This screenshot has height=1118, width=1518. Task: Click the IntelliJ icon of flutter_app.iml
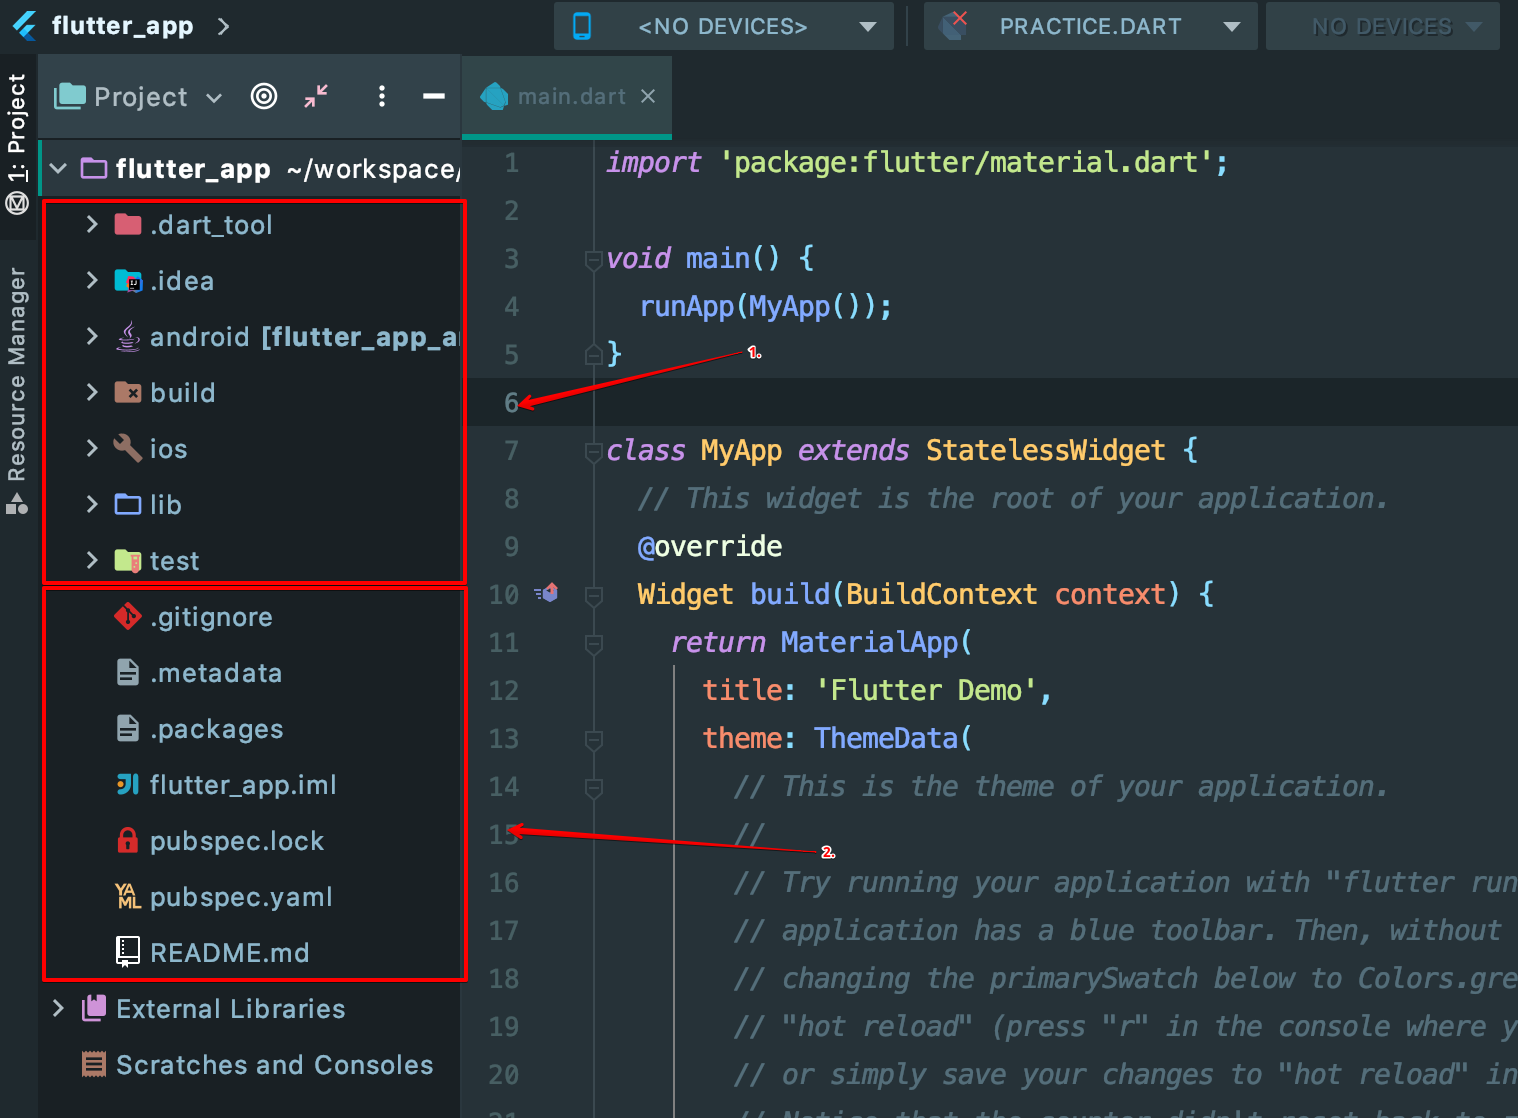click(128, 785)
